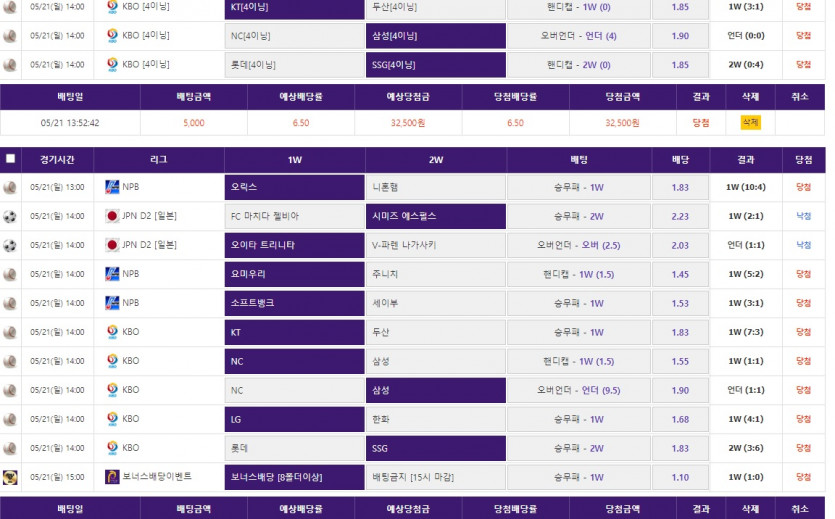Viewport: 835px width, 519px height.
Task: Select the highlighted 삼성[4이닝] cell
Action: pos(436,36)
